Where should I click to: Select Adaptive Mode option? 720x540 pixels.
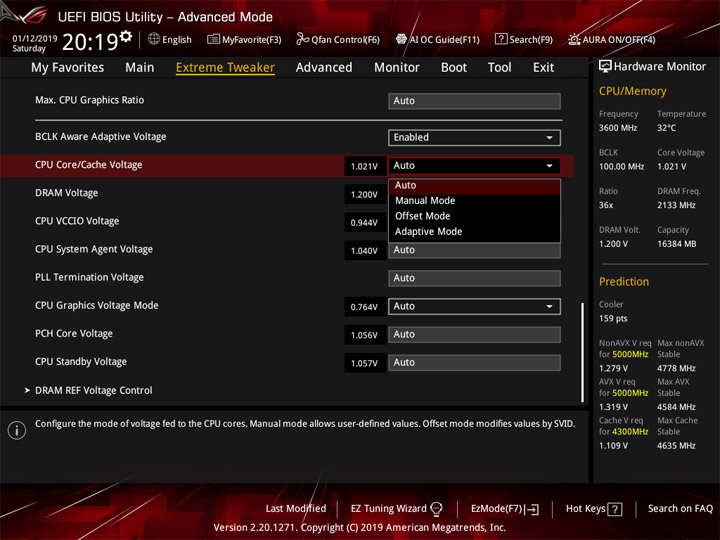click(474, 232)
